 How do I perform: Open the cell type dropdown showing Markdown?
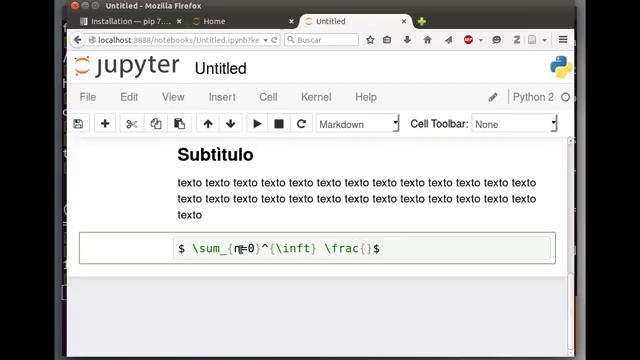pyautogui.click(x=358, y=124)
